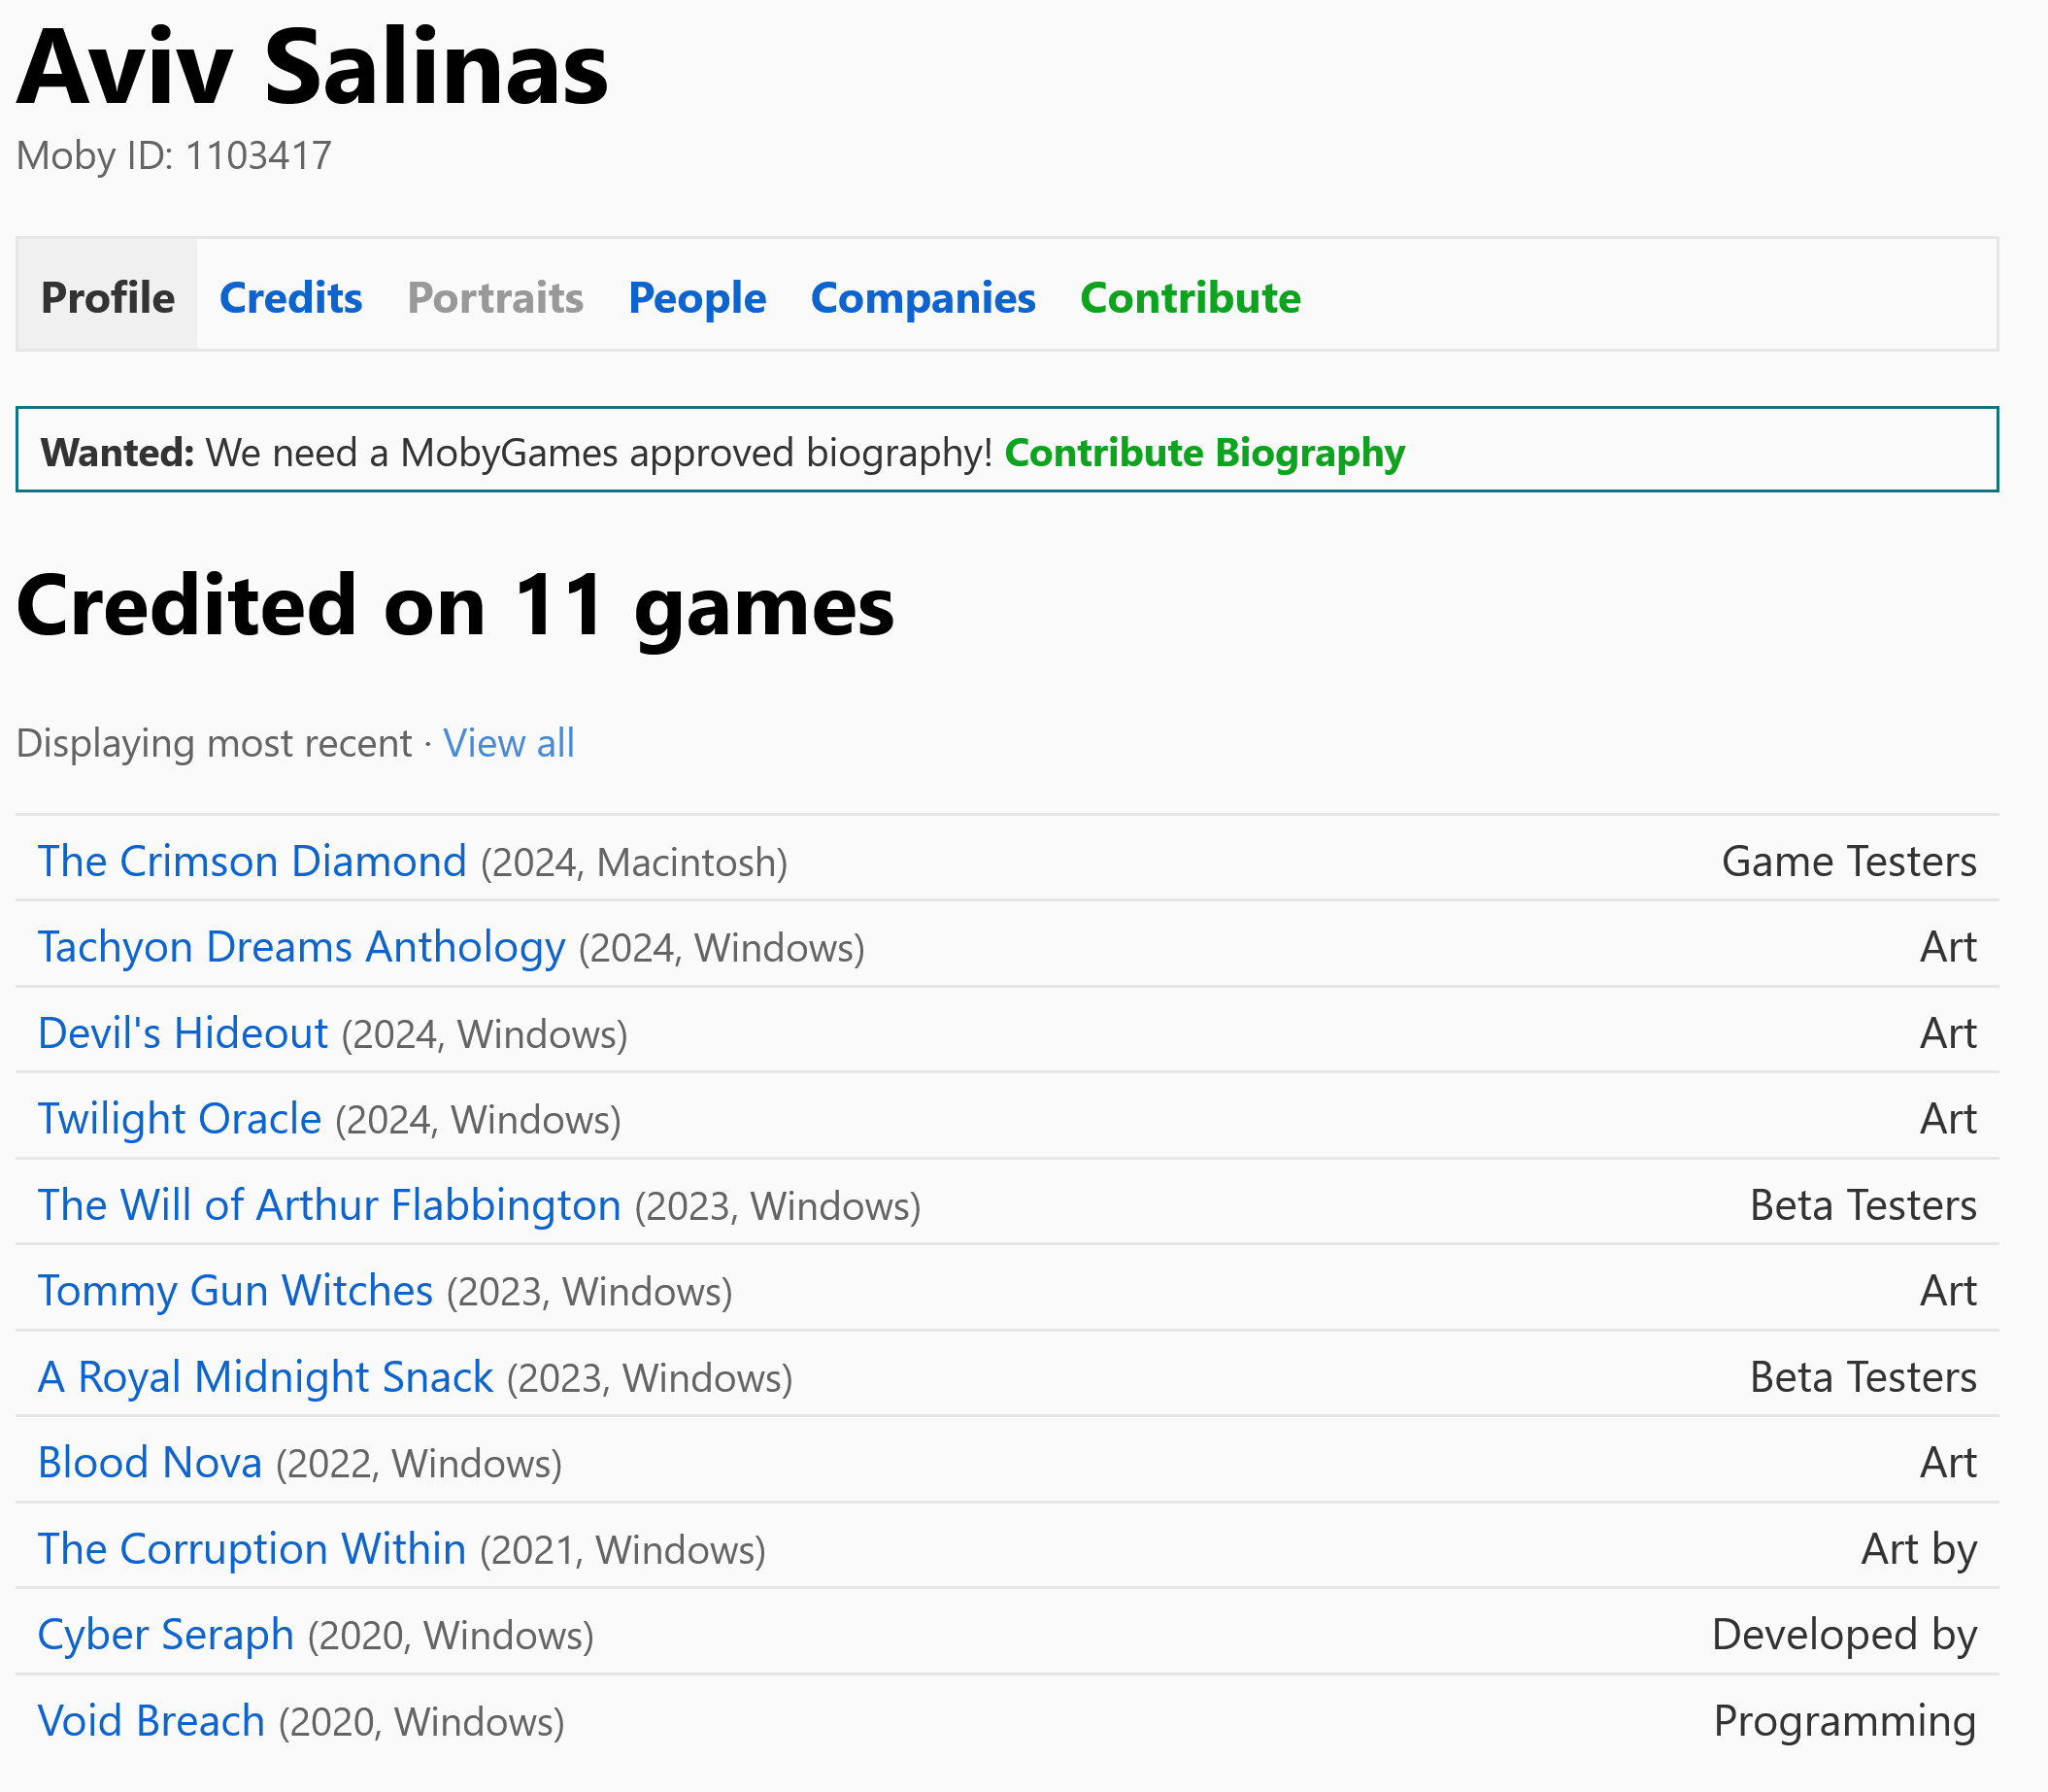This screenshot has width=2048, height=1792.
Task: Click Art role in Devil's Hideout row
Action: coord(1948,1033)
